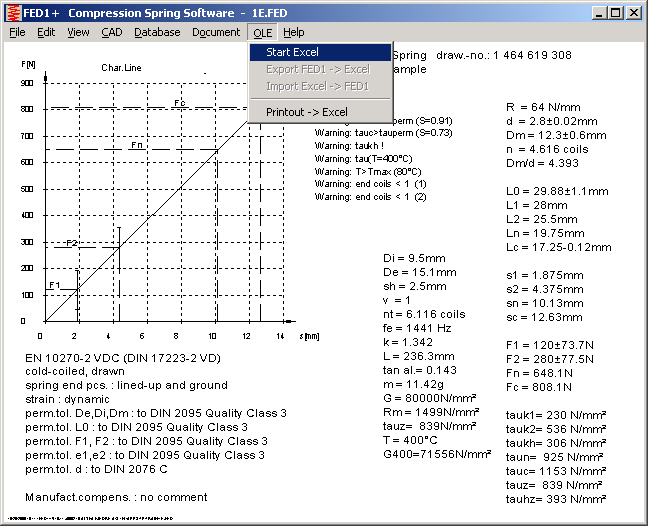The width and height of the screenshot is (648, 526).
Task: Click the 'sn = 10.13mm' text
Action: click(x=545, y=303)
